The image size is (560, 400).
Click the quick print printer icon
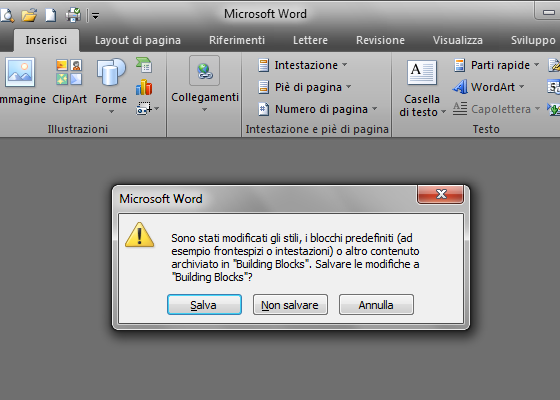pyautogui.click(x=73, y=15)
